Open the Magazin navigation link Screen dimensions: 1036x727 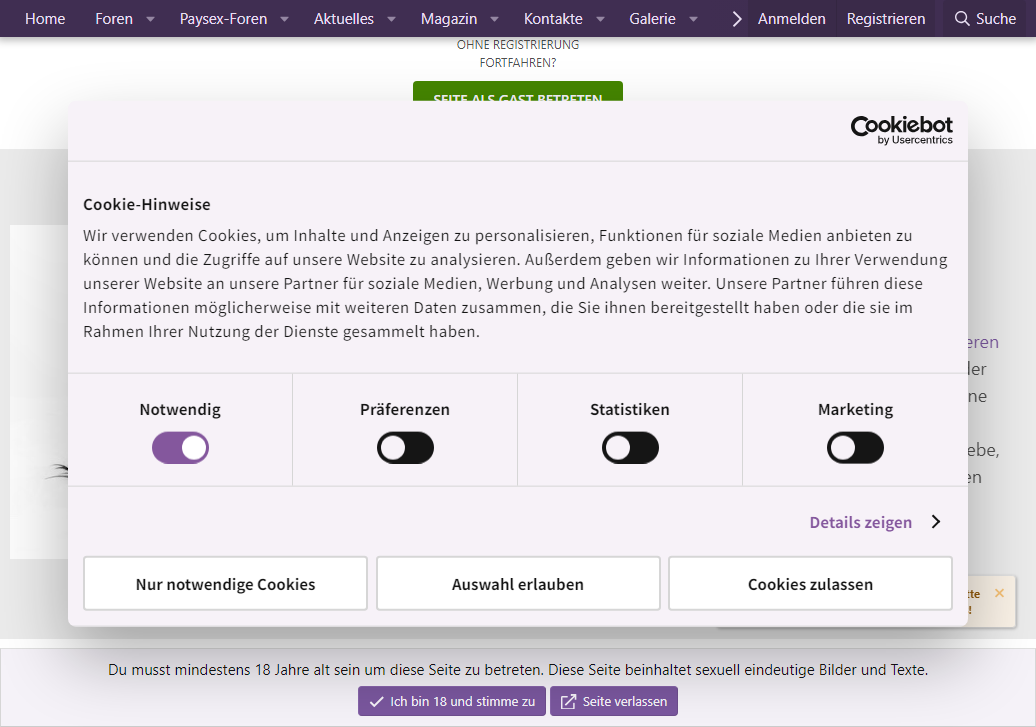449,19
